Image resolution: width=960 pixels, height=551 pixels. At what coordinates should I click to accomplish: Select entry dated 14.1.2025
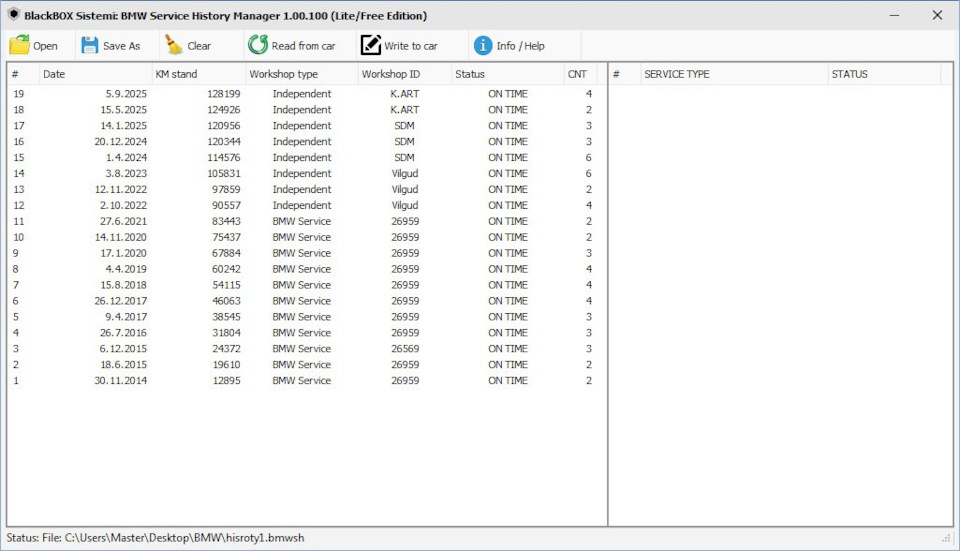[302, 126]
